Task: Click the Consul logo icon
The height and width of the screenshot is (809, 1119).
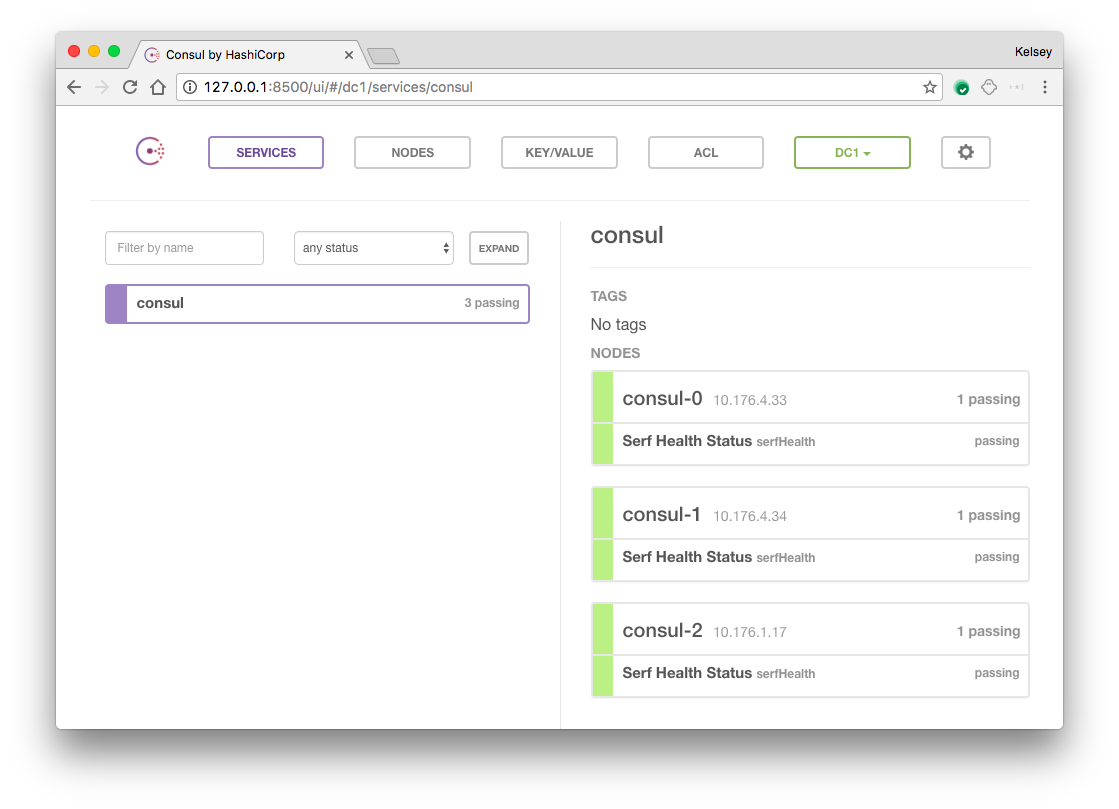Action: (151, 151)
